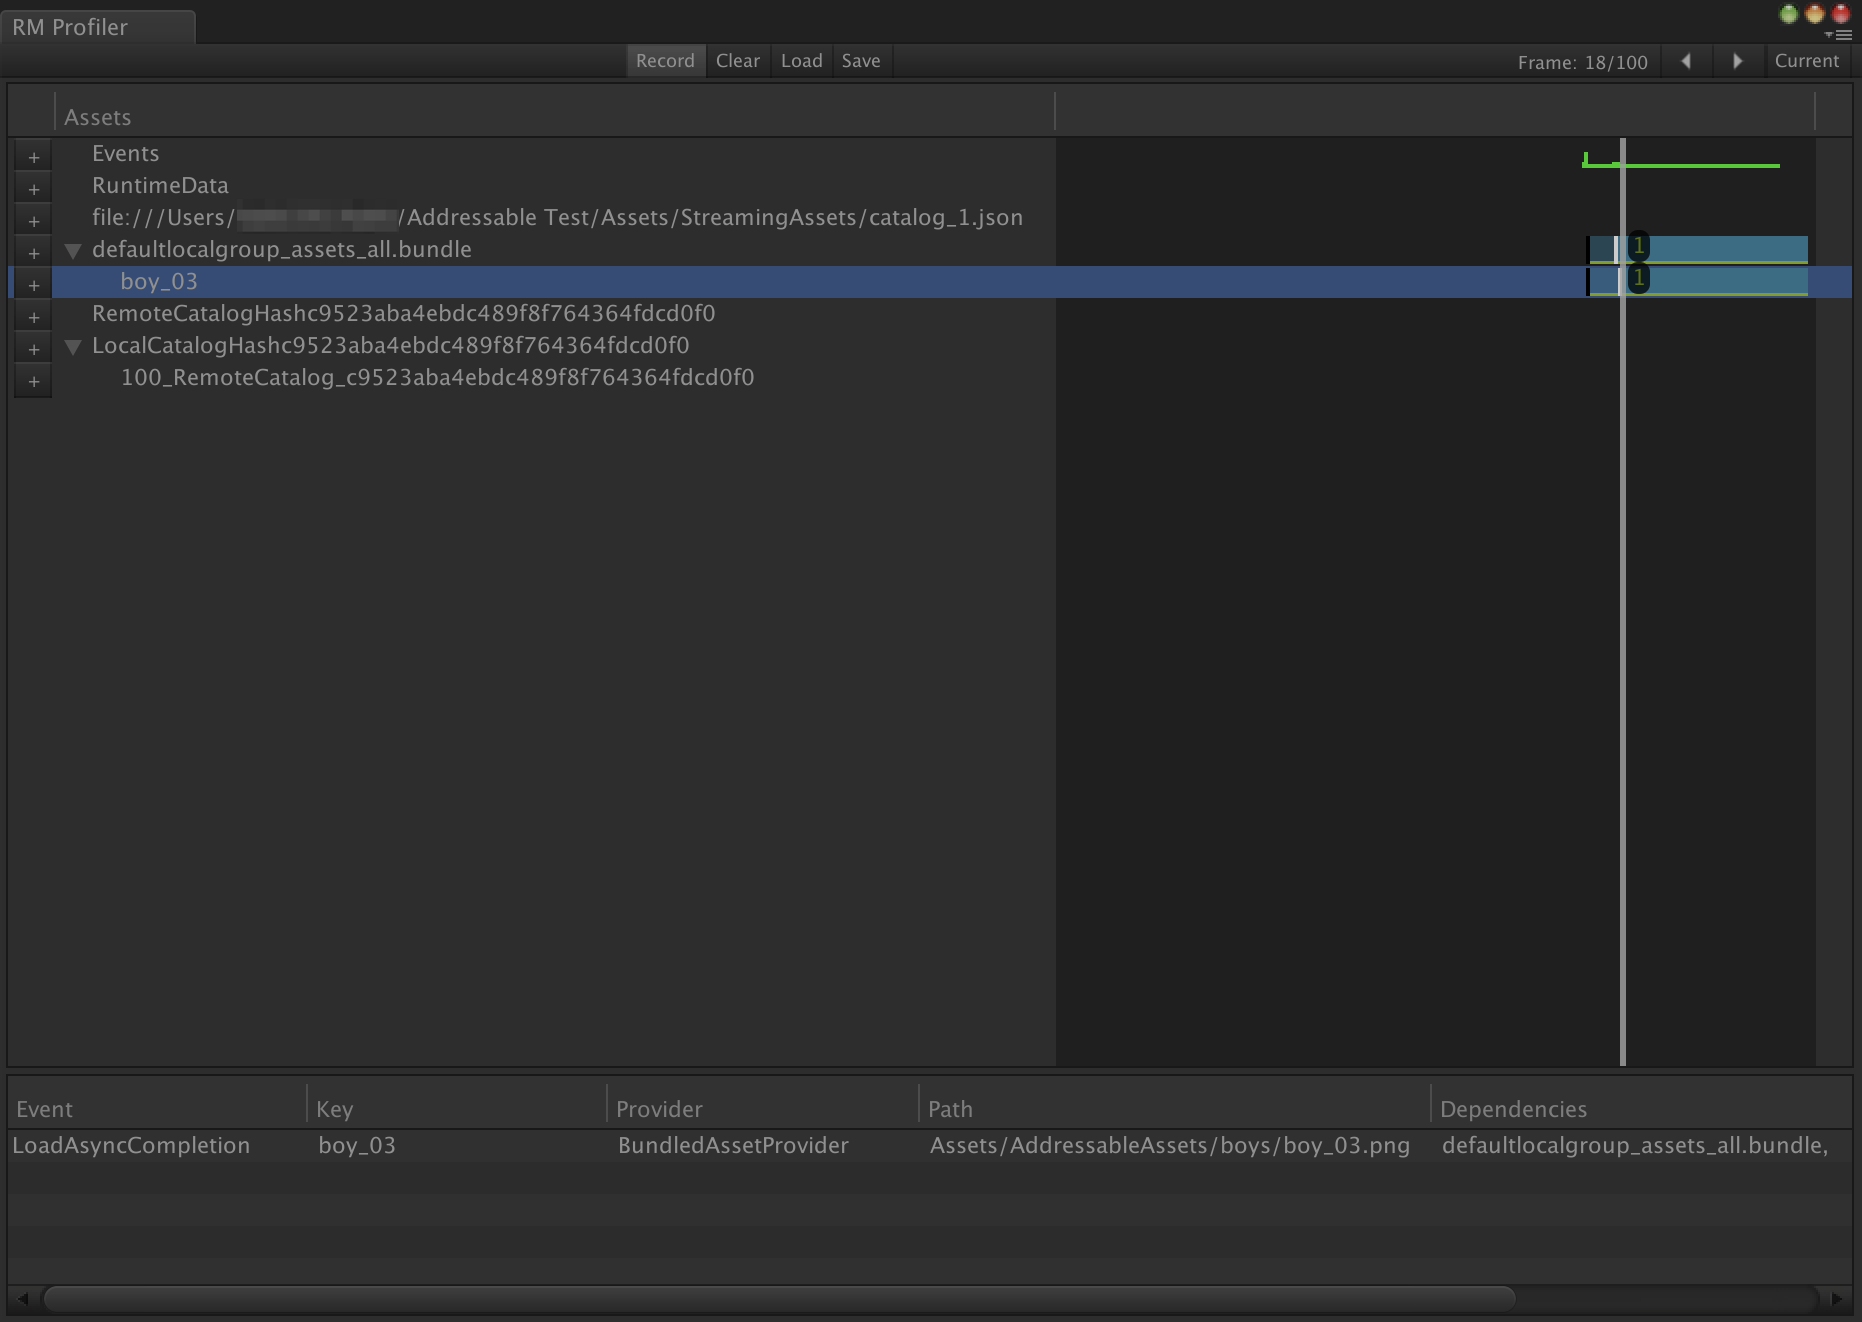Click the plus icon beside RemoteCatalogHash row
Viewport: 1862px width, 1322px height.
(33, 316)
